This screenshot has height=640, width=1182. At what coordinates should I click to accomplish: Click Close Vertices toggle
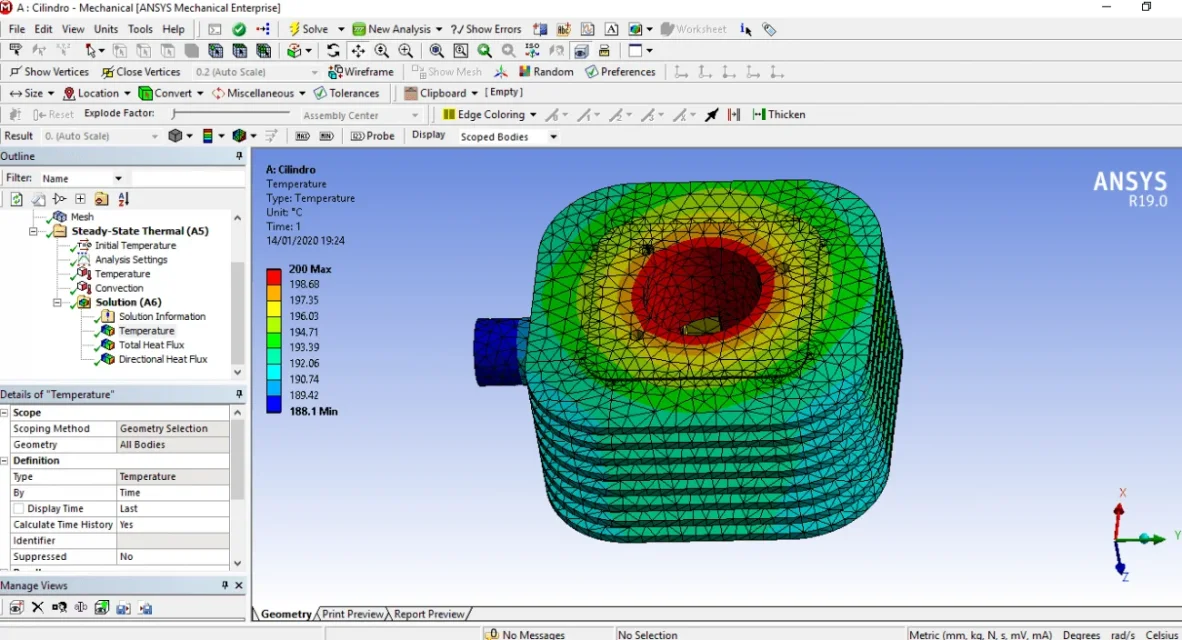pos(142,72)
